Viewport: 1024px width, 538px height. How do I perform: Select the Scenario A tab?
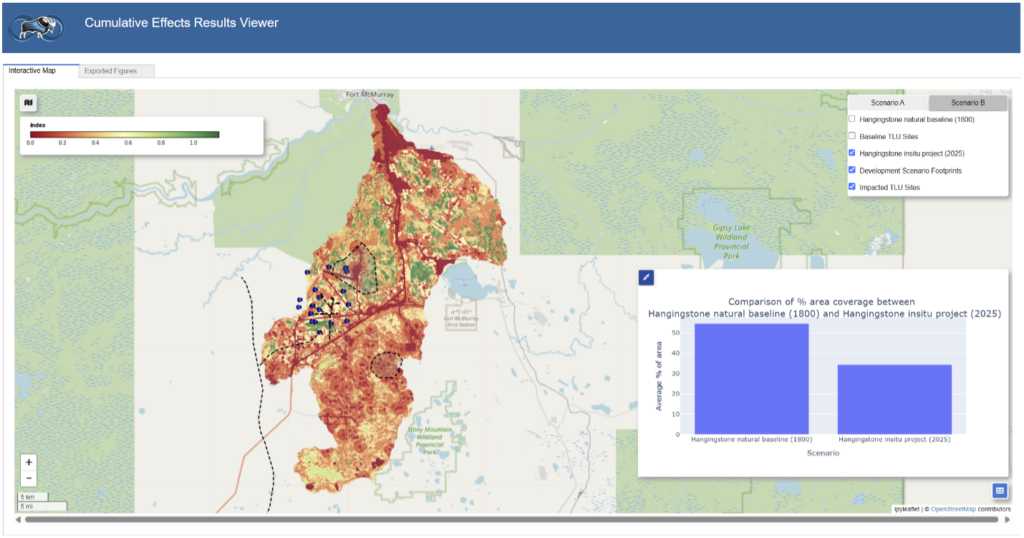click(x=888, y=103)
